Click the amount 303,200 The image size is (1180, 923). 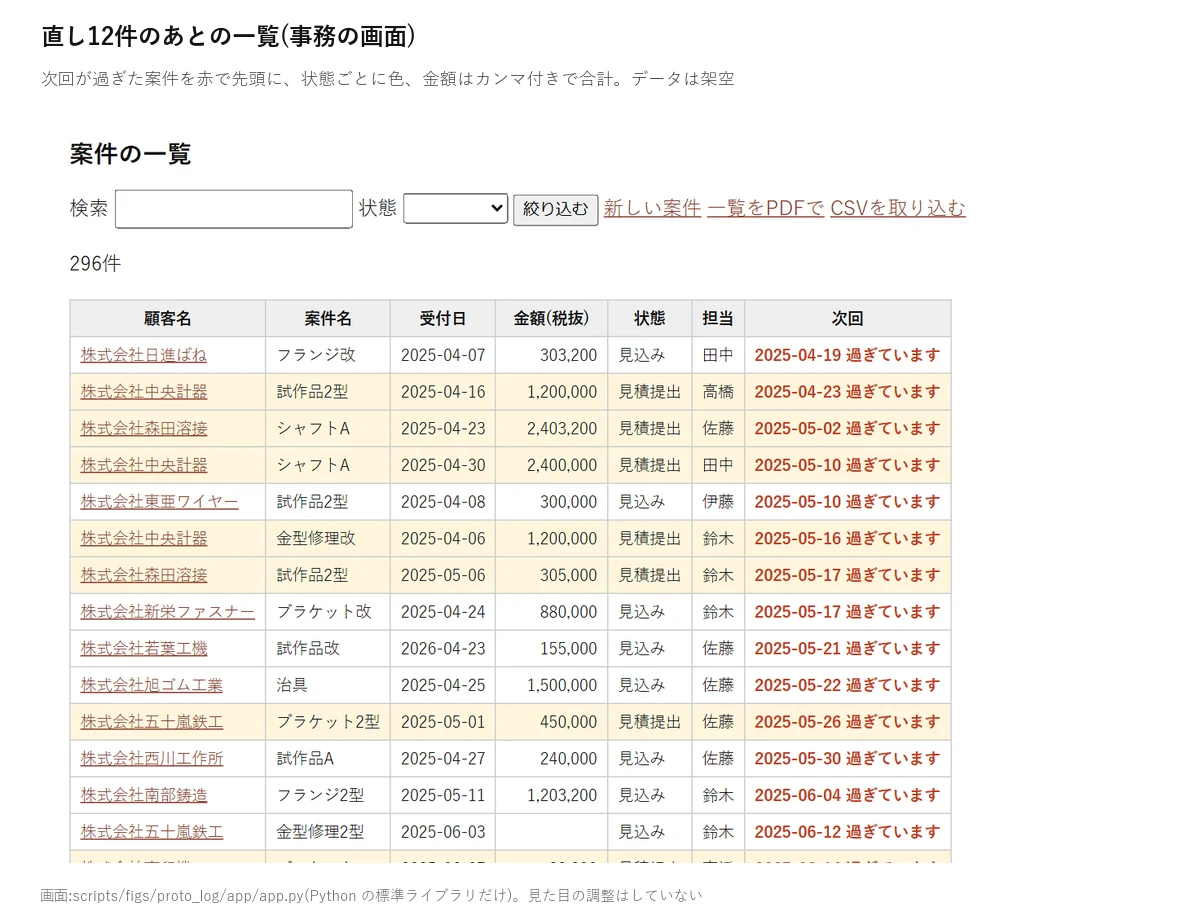pos(568,355)
